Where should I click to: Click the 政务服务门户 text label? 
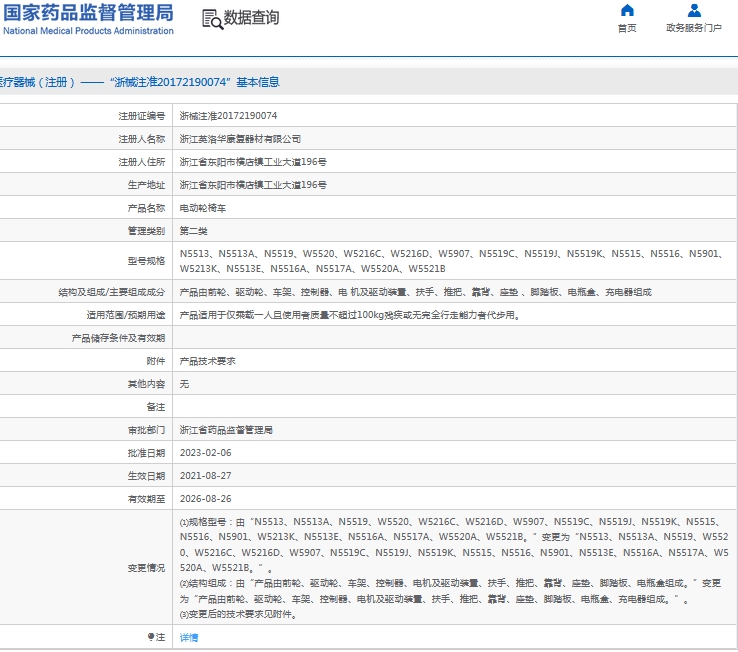(x=694, y=28)
